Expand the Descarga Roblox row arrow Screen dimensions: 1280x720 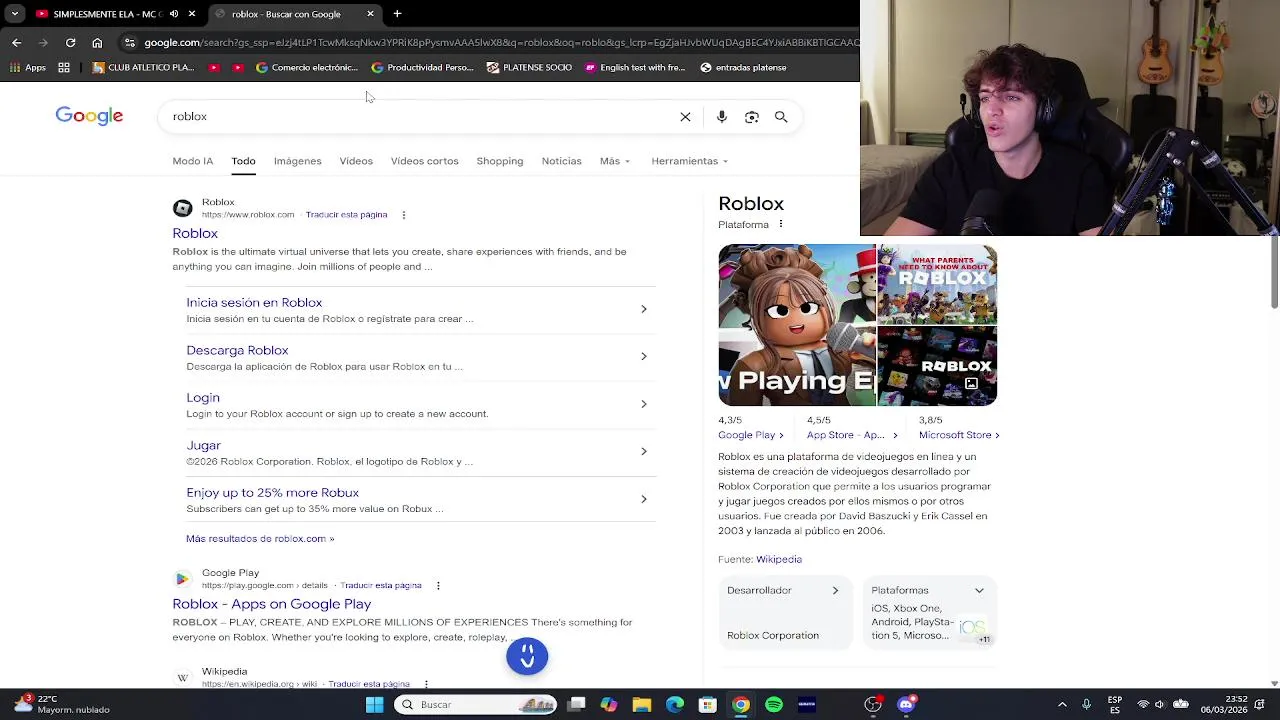(x=643, y=356)
